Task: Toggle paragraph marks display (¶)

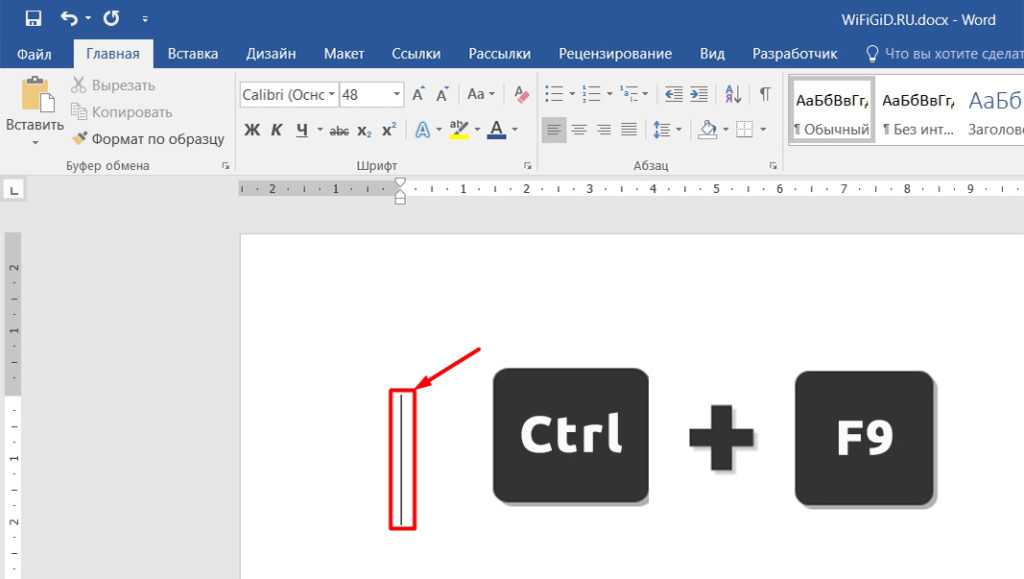Action: (765, 94)
